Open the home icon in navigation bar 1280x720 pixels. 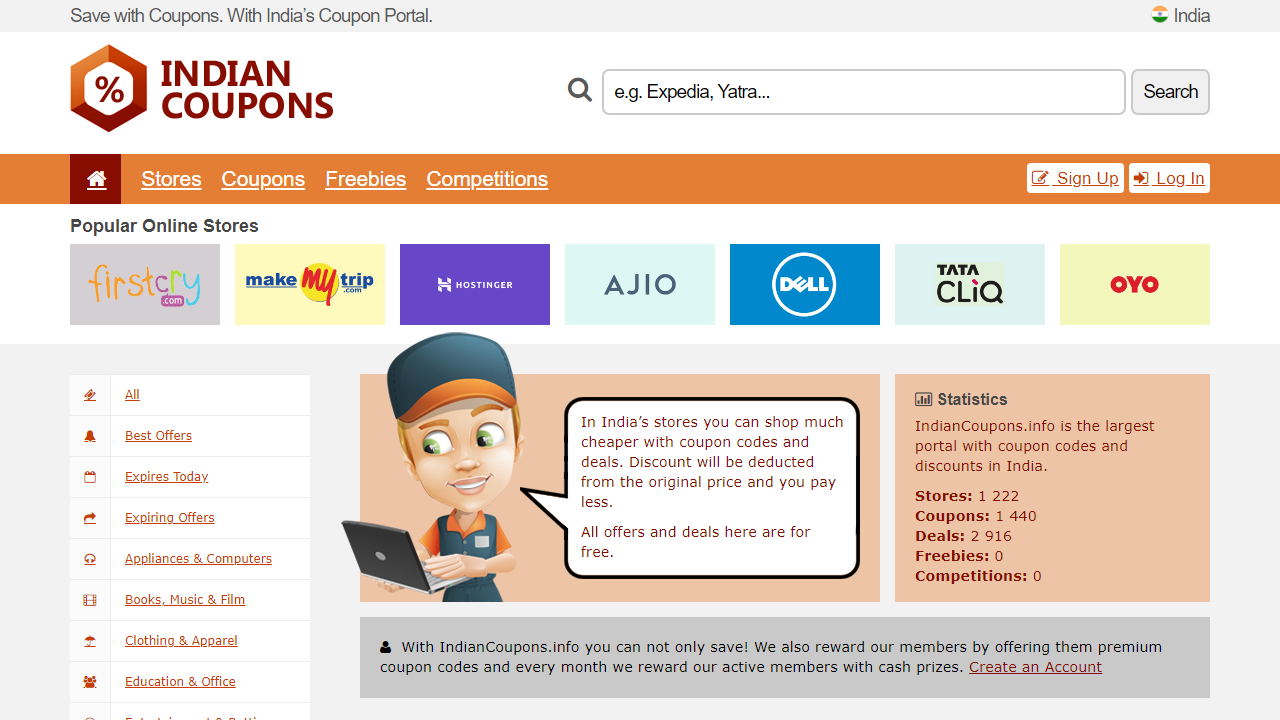click(x=96, y=179)
